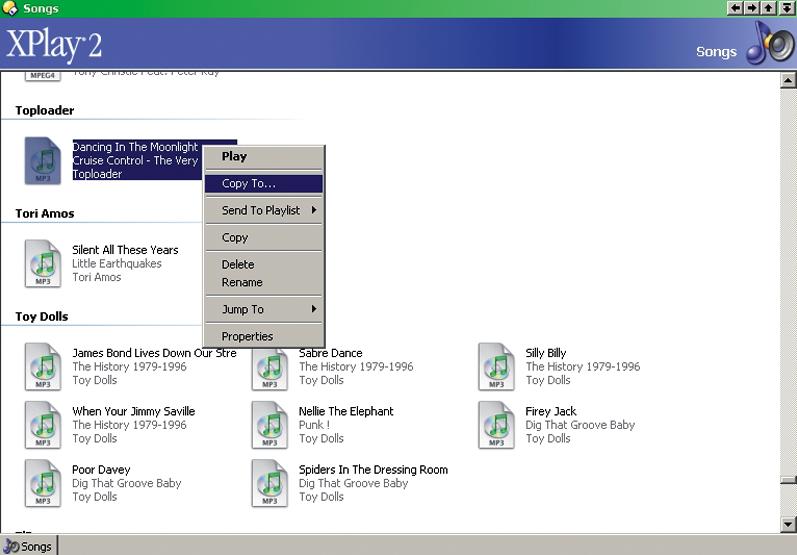Click the MP3 icon for James Bond Lives Down Our Stre
This screenshot has height=555, width=797.
pos(43,366)
